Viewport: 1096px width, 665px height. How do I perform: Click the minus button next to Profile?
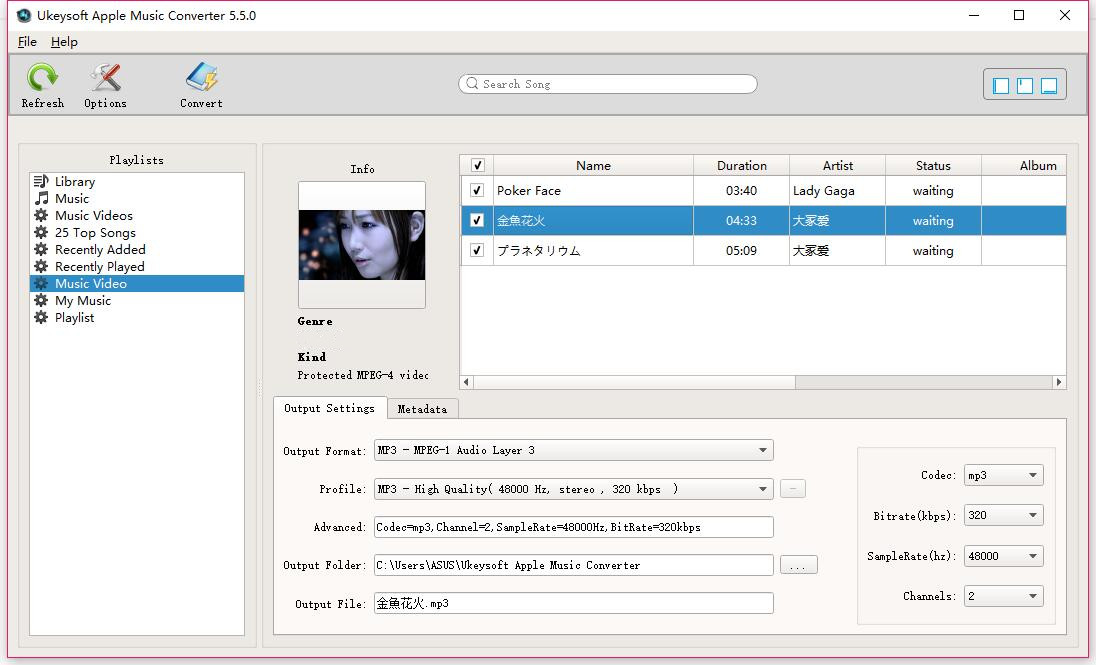(x=793, y=488)
